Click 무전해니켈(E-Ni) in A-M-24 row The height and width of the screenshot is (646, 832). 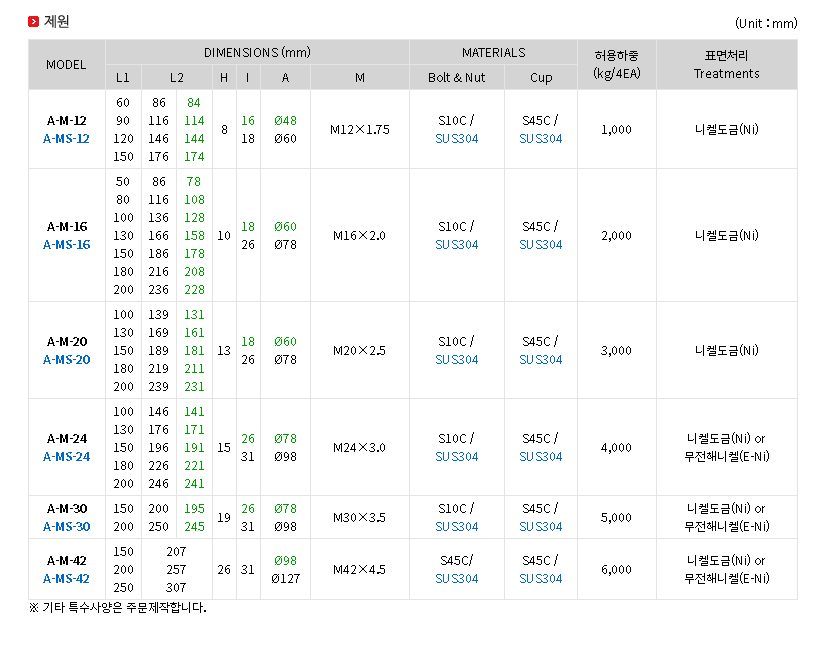click(726, 456)
